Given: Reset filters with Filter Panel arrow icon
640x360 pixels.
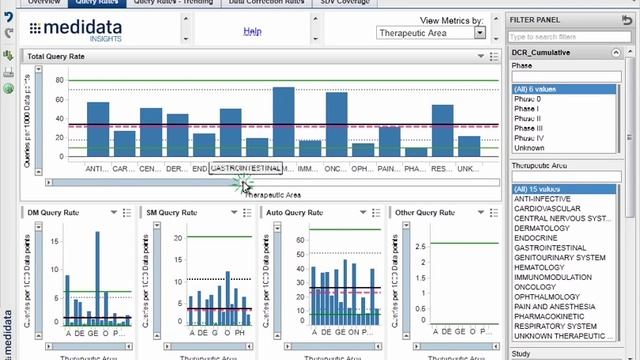Looking at the screenshot, I should click(x=627, y=20).
